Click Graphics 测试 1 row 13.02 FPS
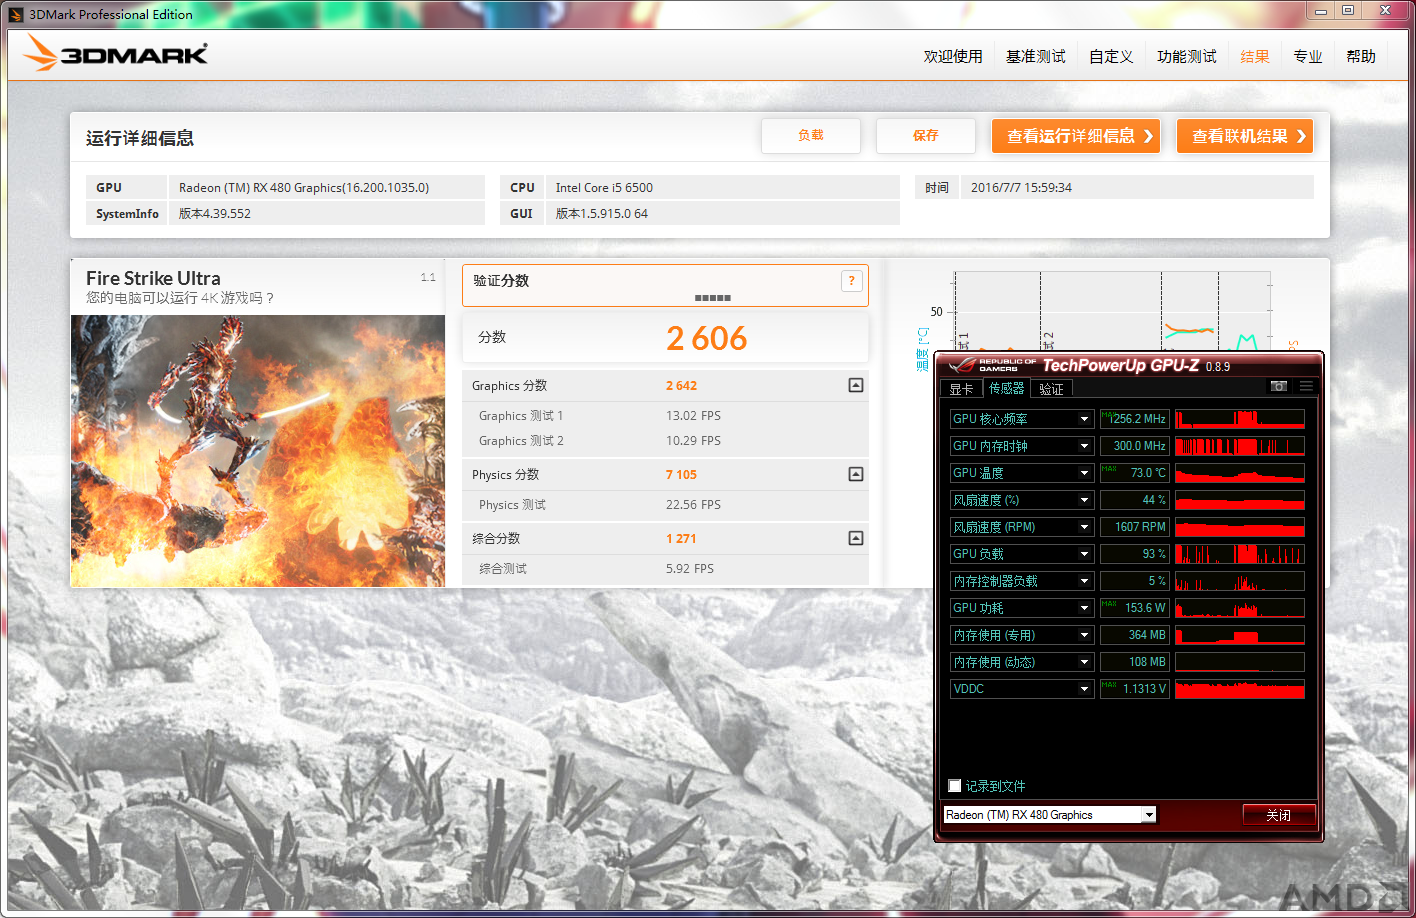The image size is (1416, 918). [x=665, y=416]
